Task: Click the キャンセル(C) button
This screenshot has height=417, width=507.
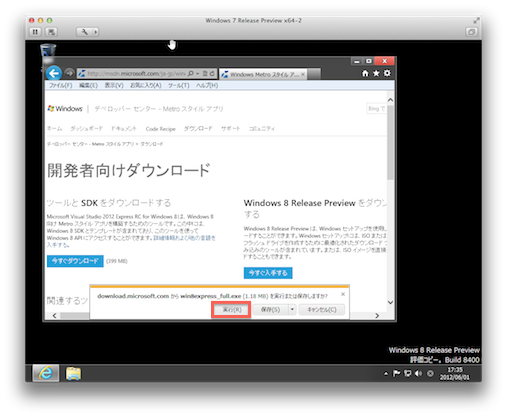Action: pos(322,310)
